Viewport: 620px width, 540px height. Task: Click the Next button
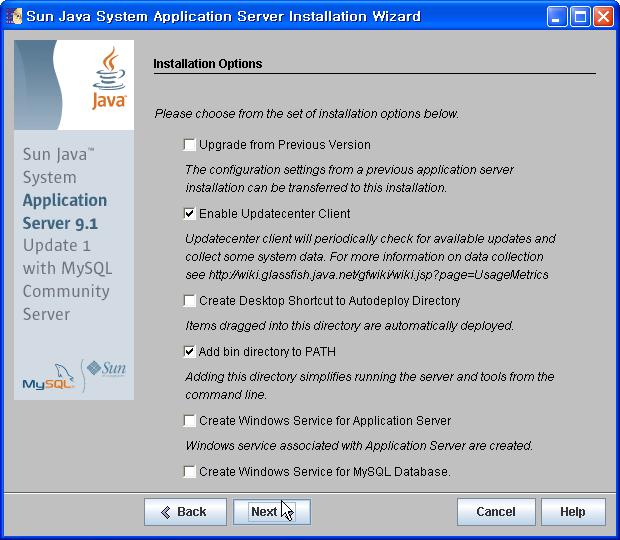(x=272, y=512)
